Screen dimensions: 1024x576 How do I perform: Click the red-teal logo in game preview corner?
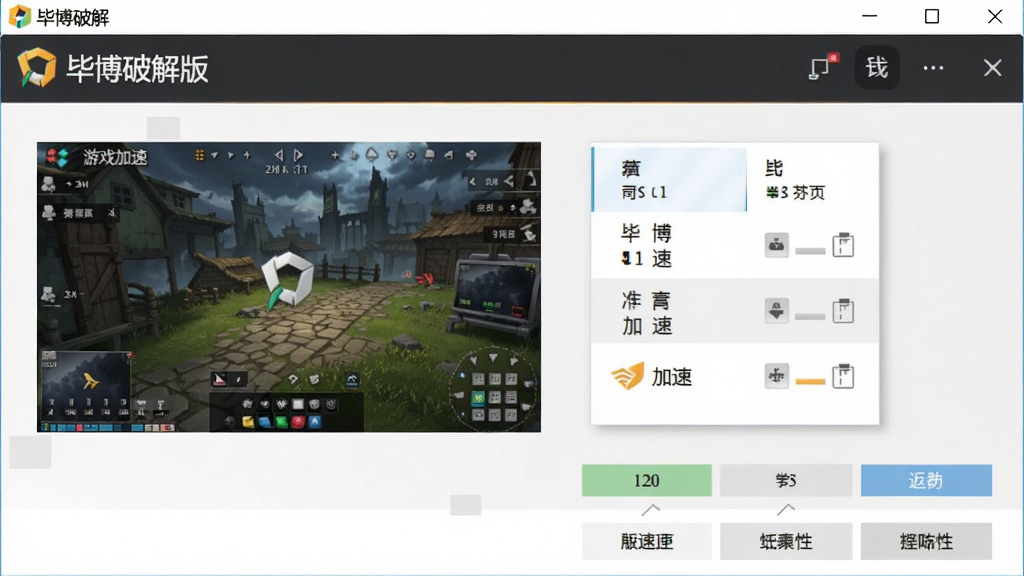click(57, 157)
